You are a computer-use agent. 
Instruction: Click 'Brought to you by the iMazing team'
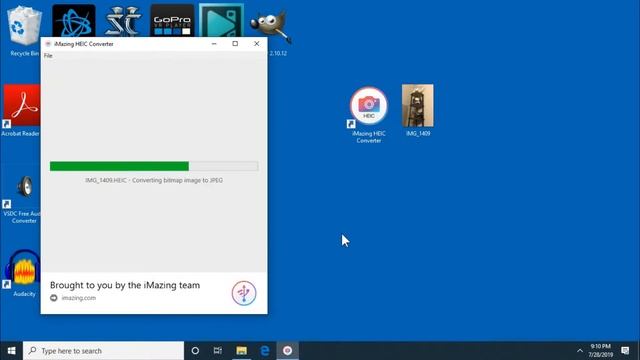tap(125, 285)
